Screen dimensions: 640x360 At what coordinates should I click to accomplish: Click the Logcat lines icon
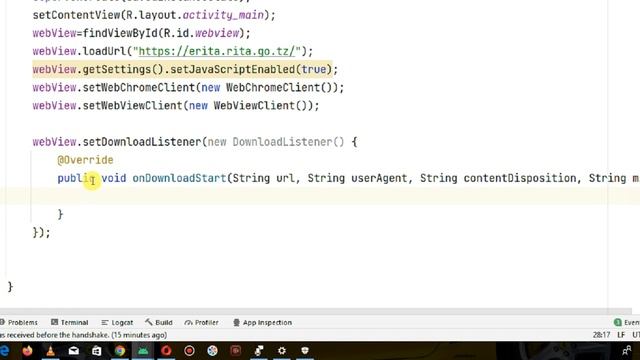[105, 322]
